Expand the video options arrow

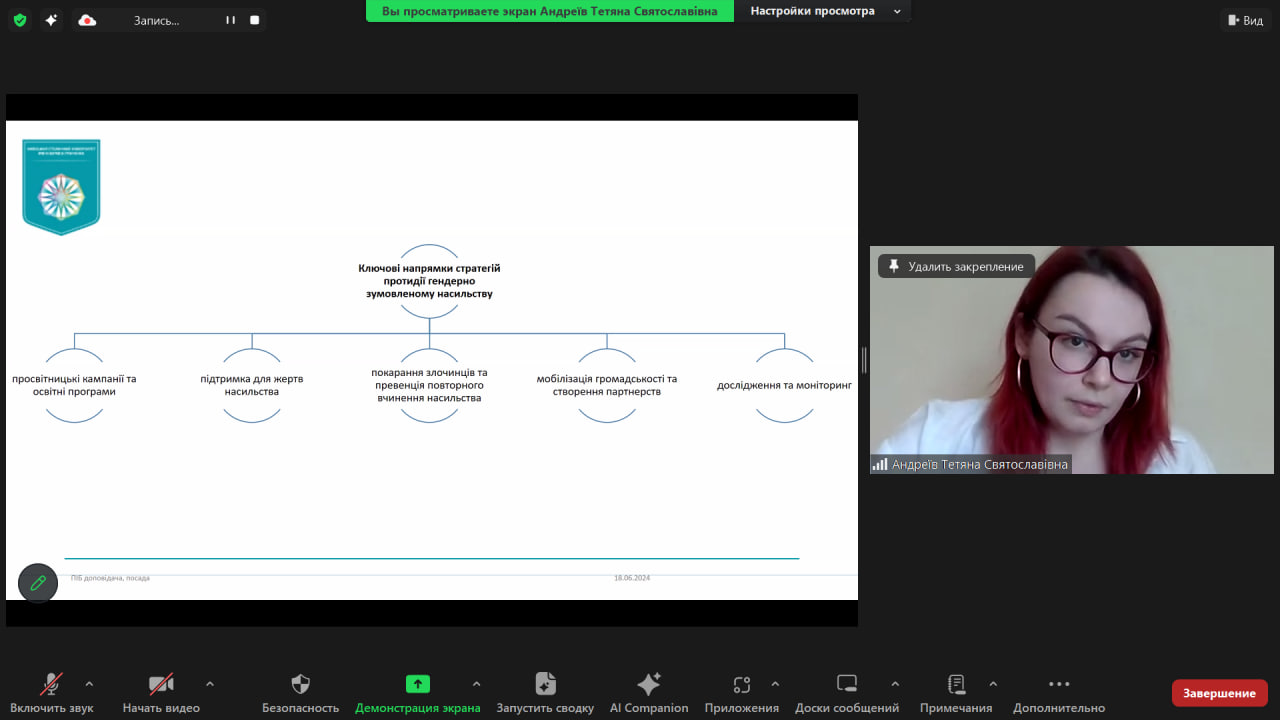210,684
